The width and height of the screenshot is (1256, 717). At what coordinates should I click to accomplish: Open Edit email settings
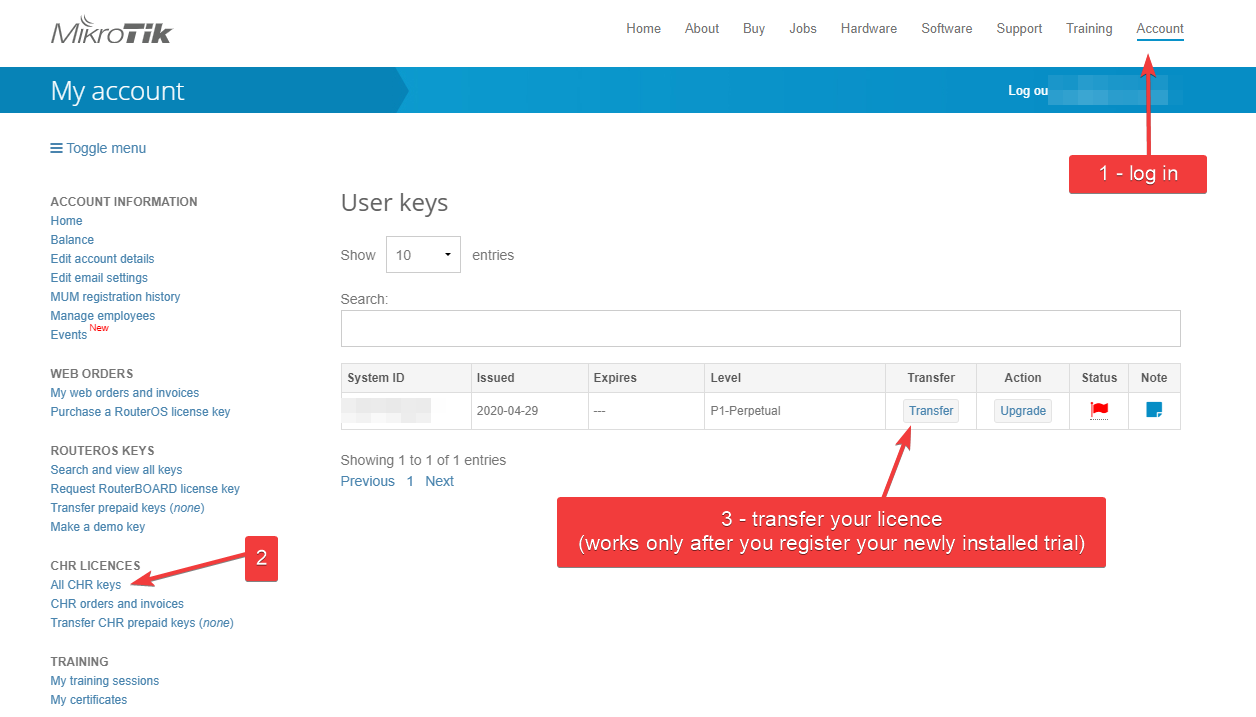coord(99,278)
